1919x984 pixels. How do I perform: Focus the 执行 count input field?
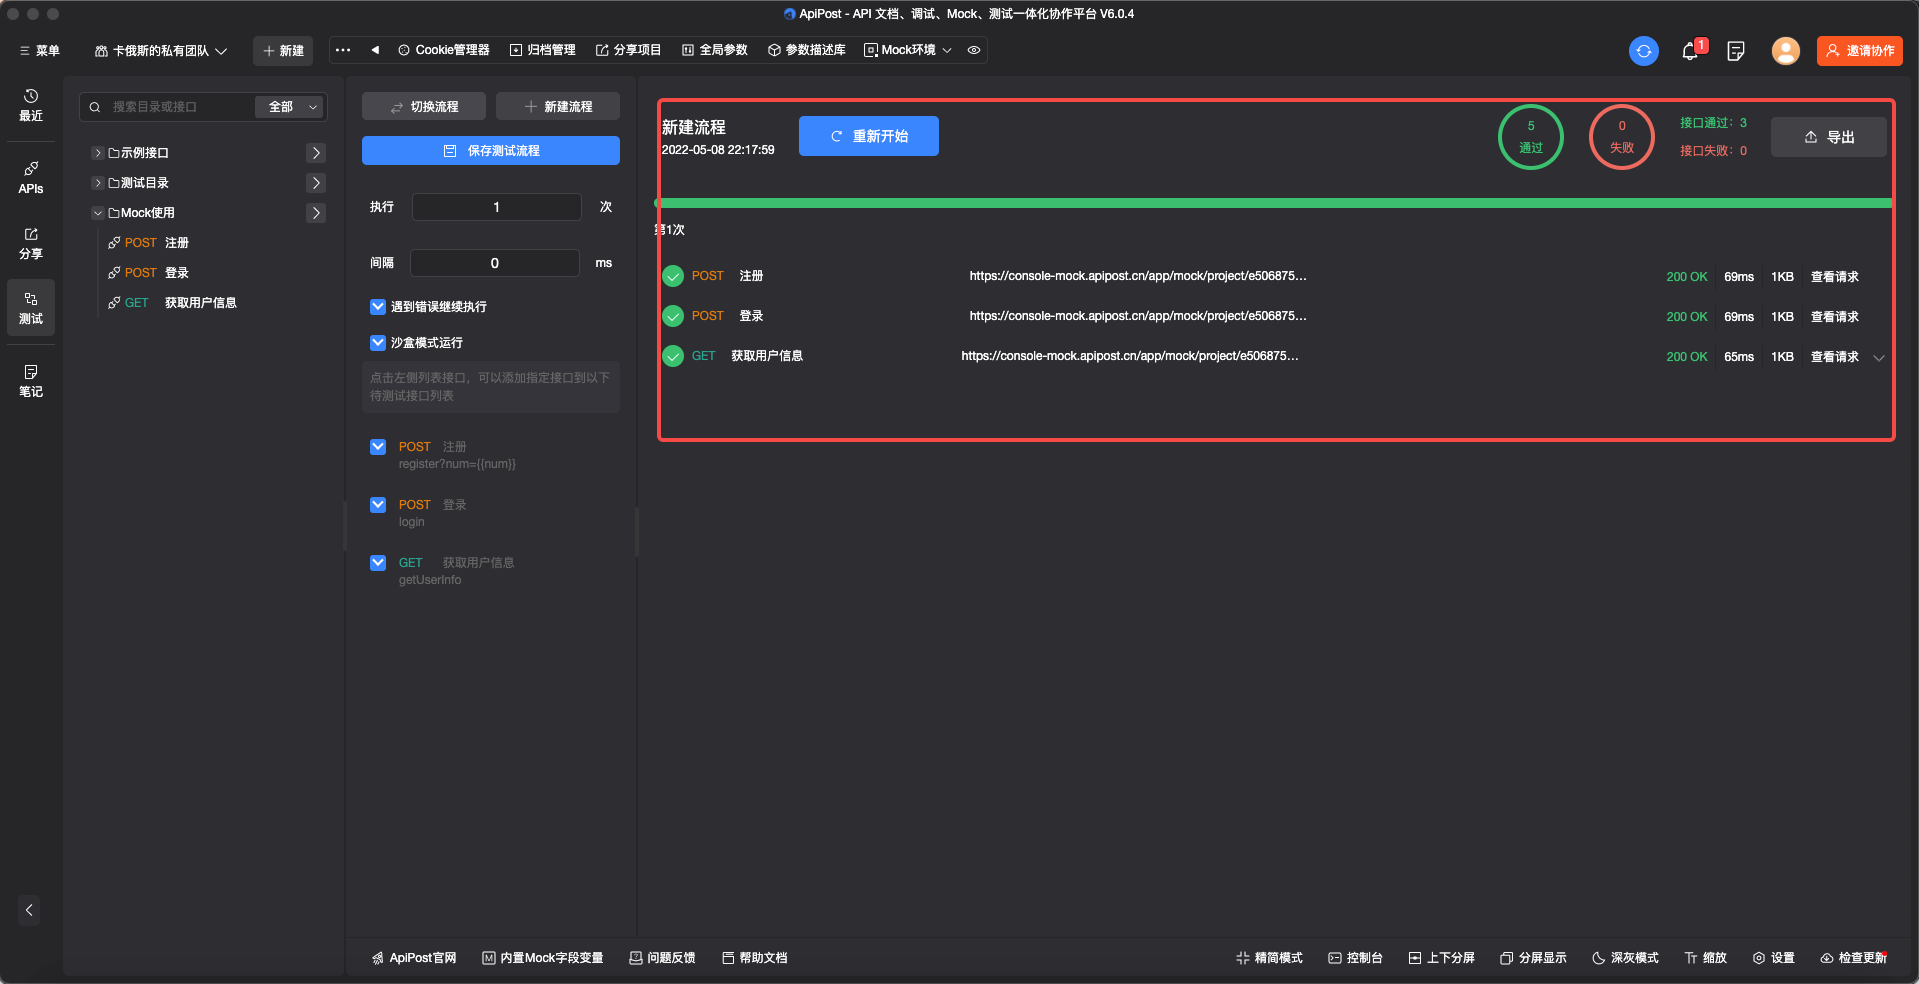pyautogui.click(x=496, y=207)
